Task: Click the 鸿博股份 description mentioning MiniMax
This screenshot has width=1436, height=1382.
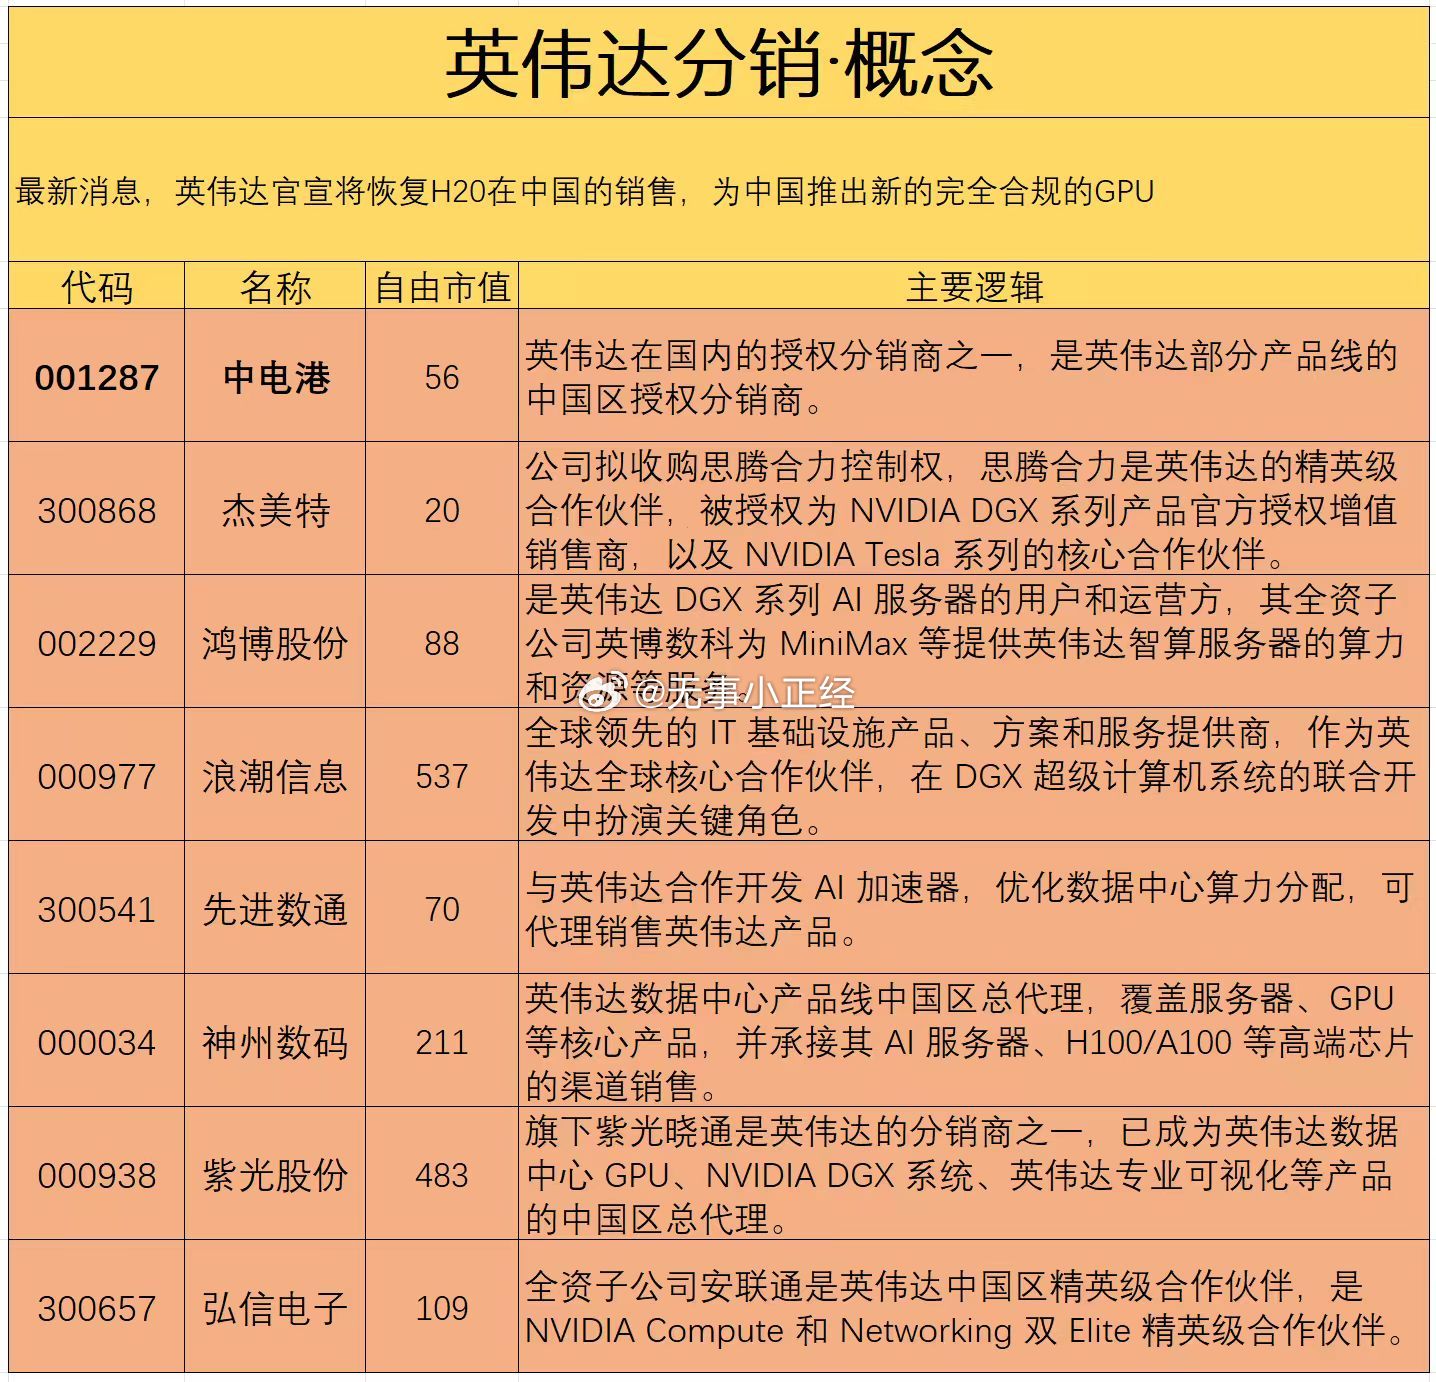Action: coord(974,642)
